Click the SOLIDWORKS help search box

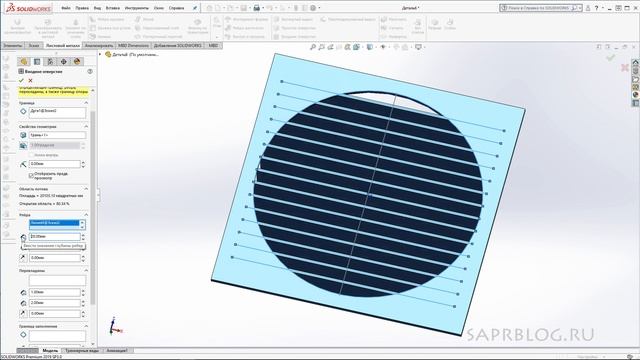540,8
